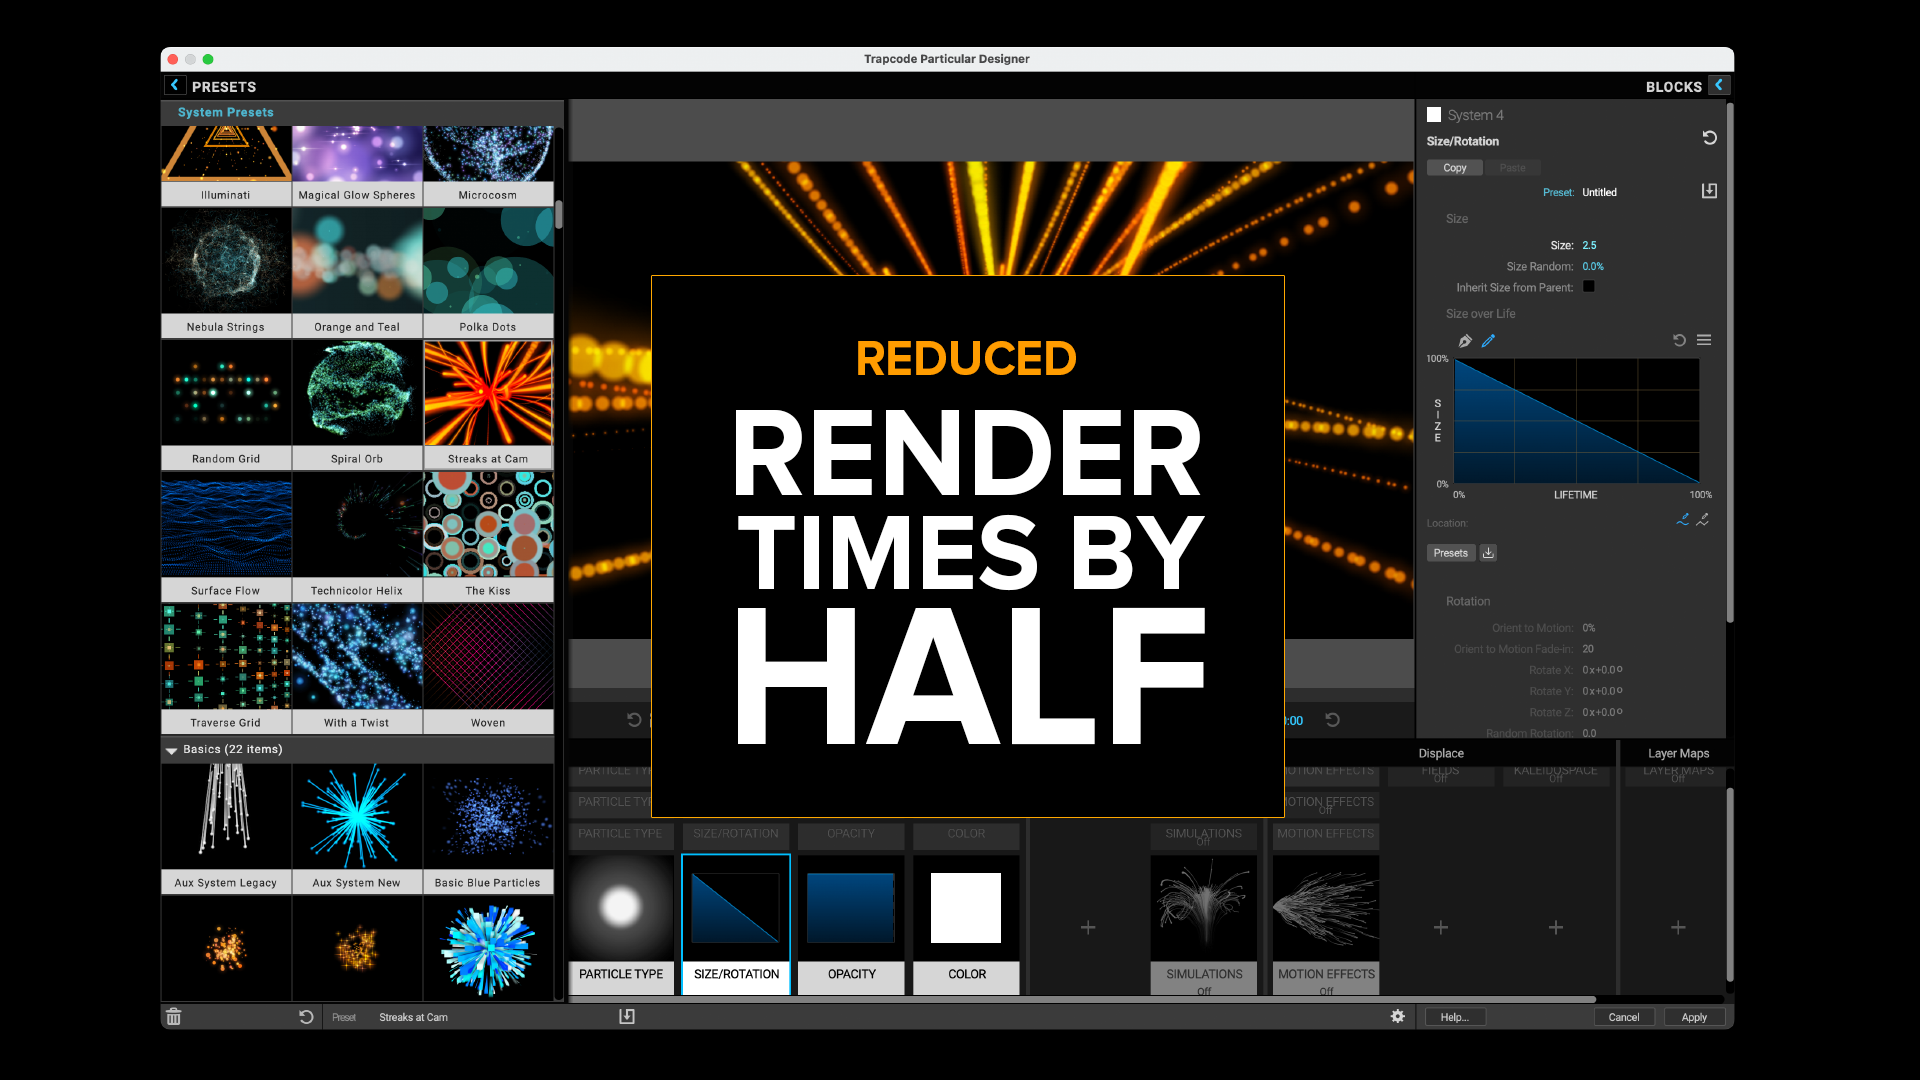This screenshot has width=1920, height=1080.
Task: Select the Traverse Grid preset
Action: coord(226,669)
